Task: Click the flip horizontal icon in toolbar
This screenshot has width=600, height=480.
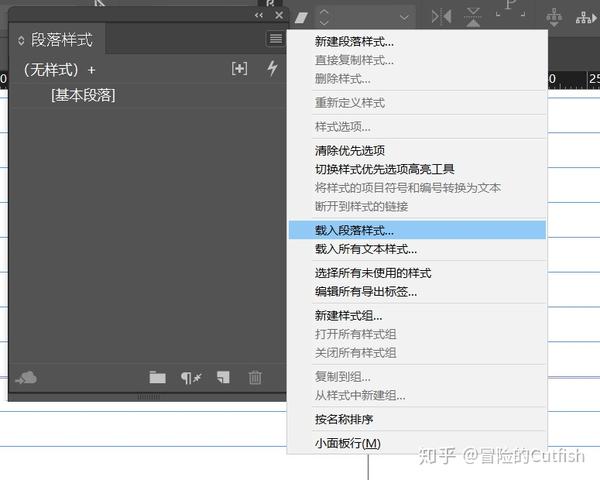Action: click(441, 17)
